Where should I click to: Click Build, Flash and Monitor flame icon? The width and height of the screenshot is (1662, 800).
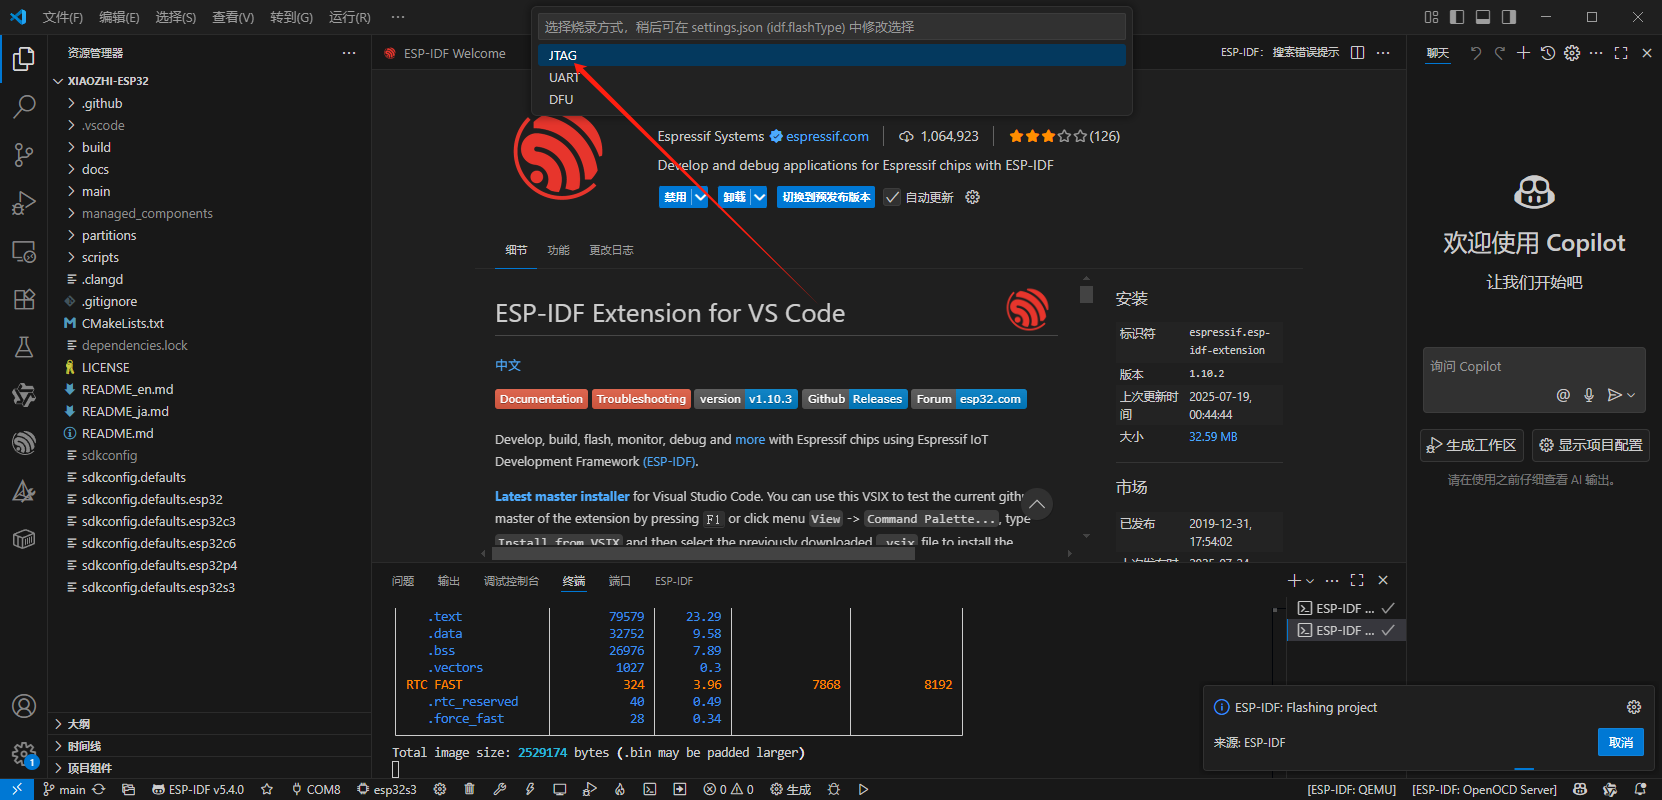point(620,789)
